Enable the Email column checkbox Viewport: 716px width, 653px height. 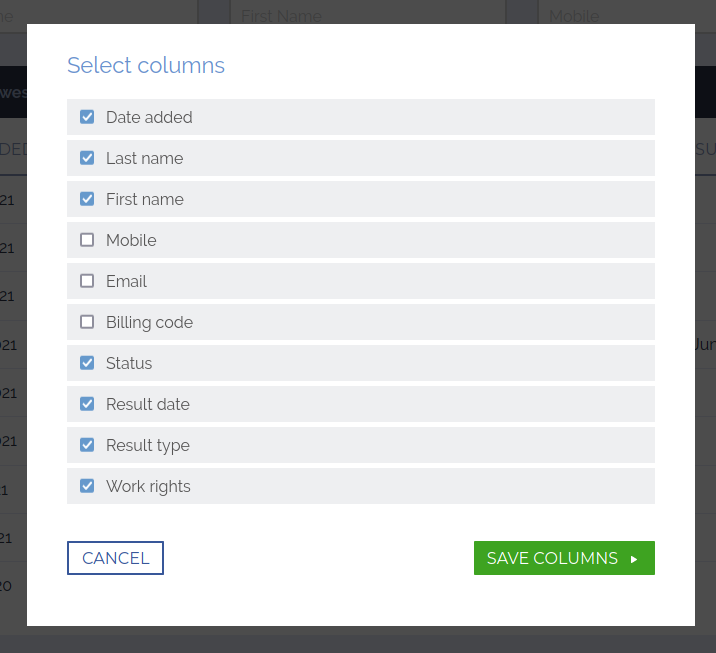pos(87,281)
